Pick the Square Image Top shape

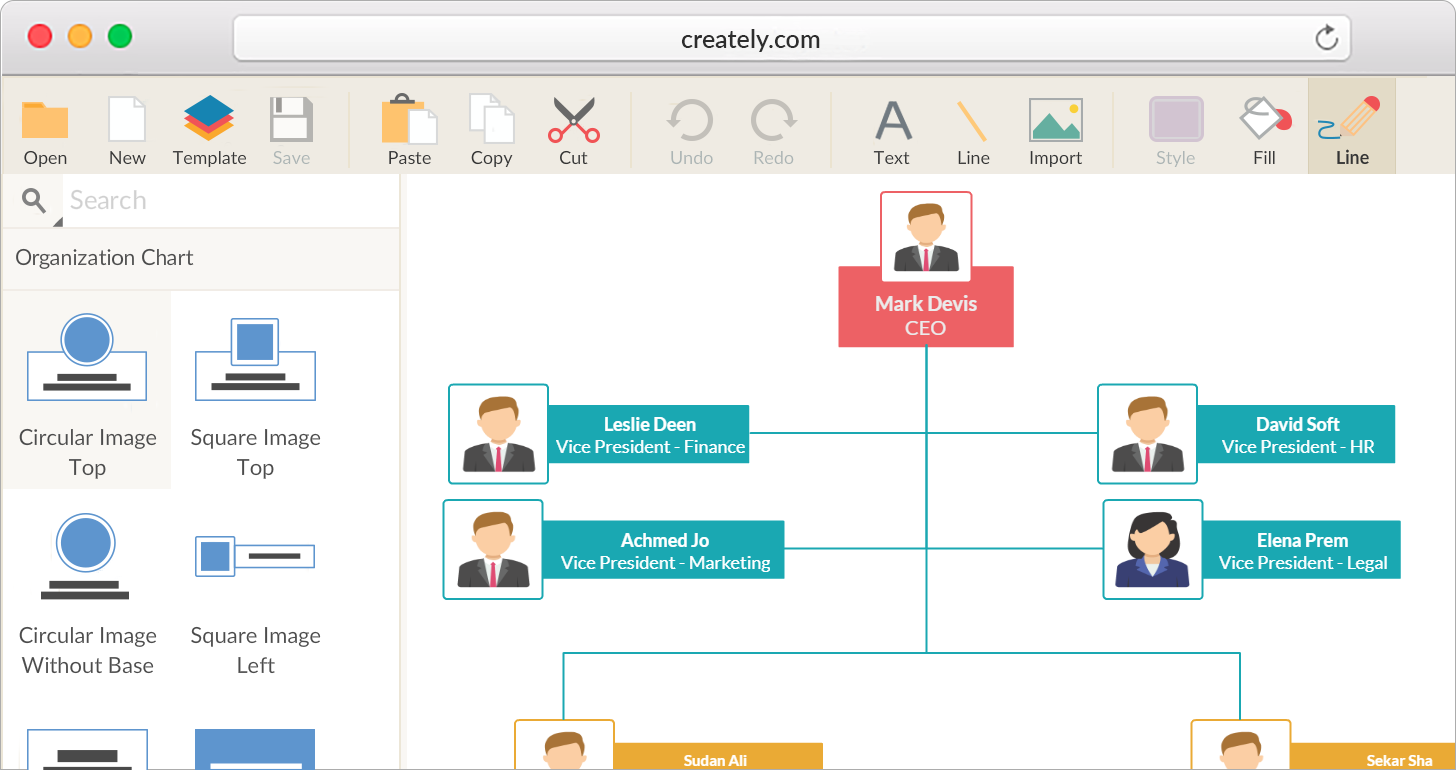tap(255, 390)
